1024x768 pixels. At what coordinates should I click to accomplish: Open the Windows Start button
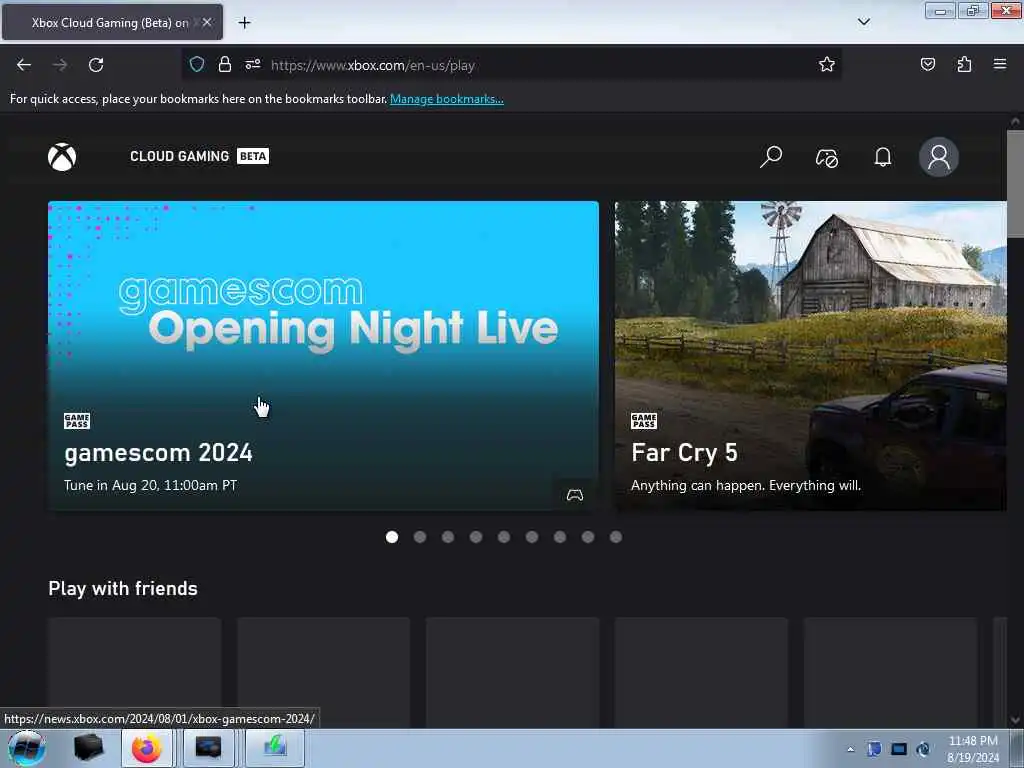[x=27, y=748]
